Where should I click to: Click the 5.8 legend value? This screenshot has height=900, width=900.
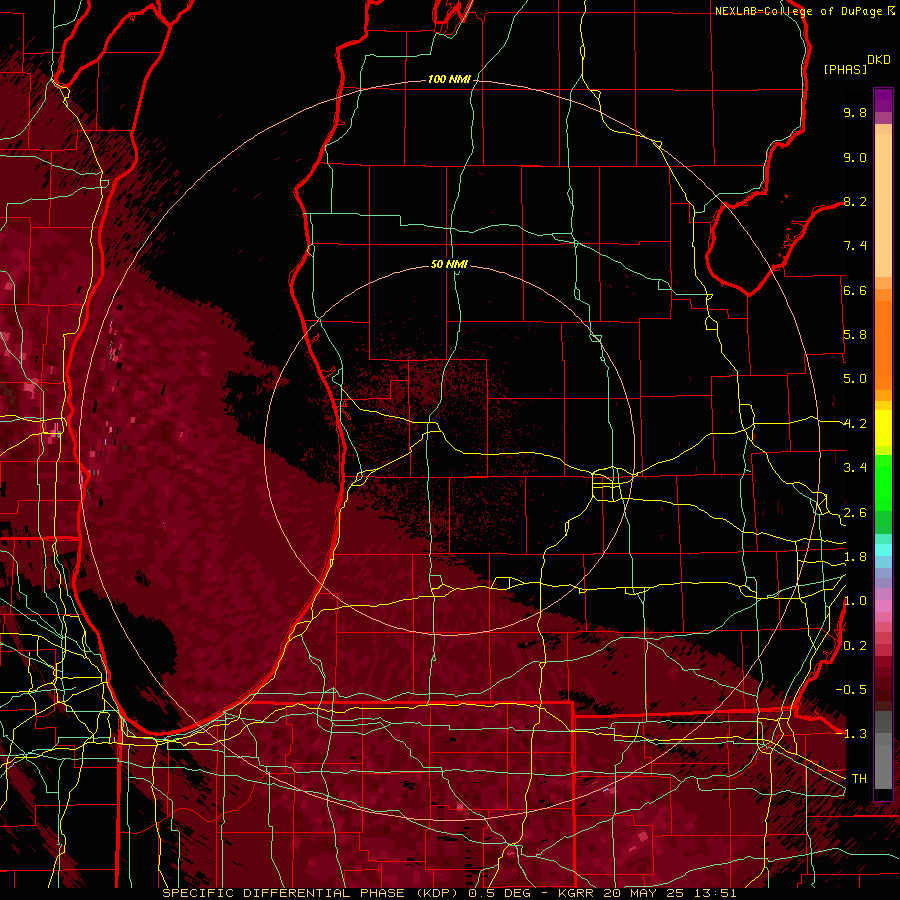(x=855, y=335)
